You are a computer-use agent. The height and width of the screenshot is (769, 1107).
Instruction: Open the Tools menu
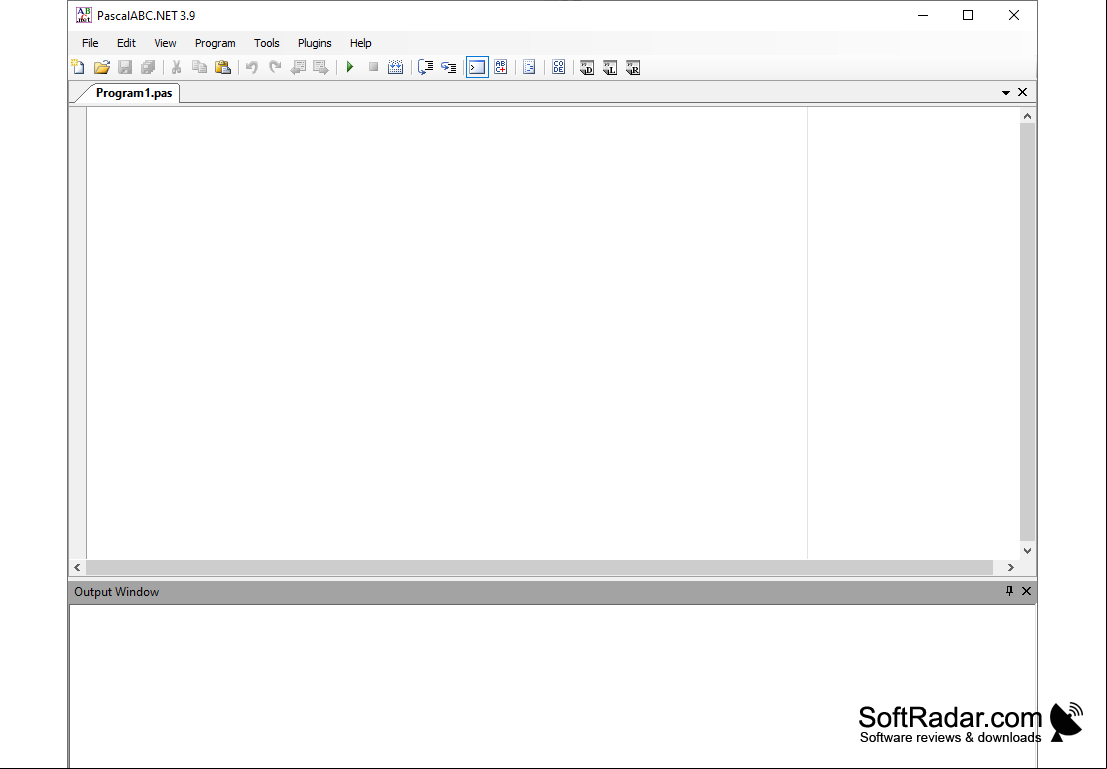(x=267, y=43)
